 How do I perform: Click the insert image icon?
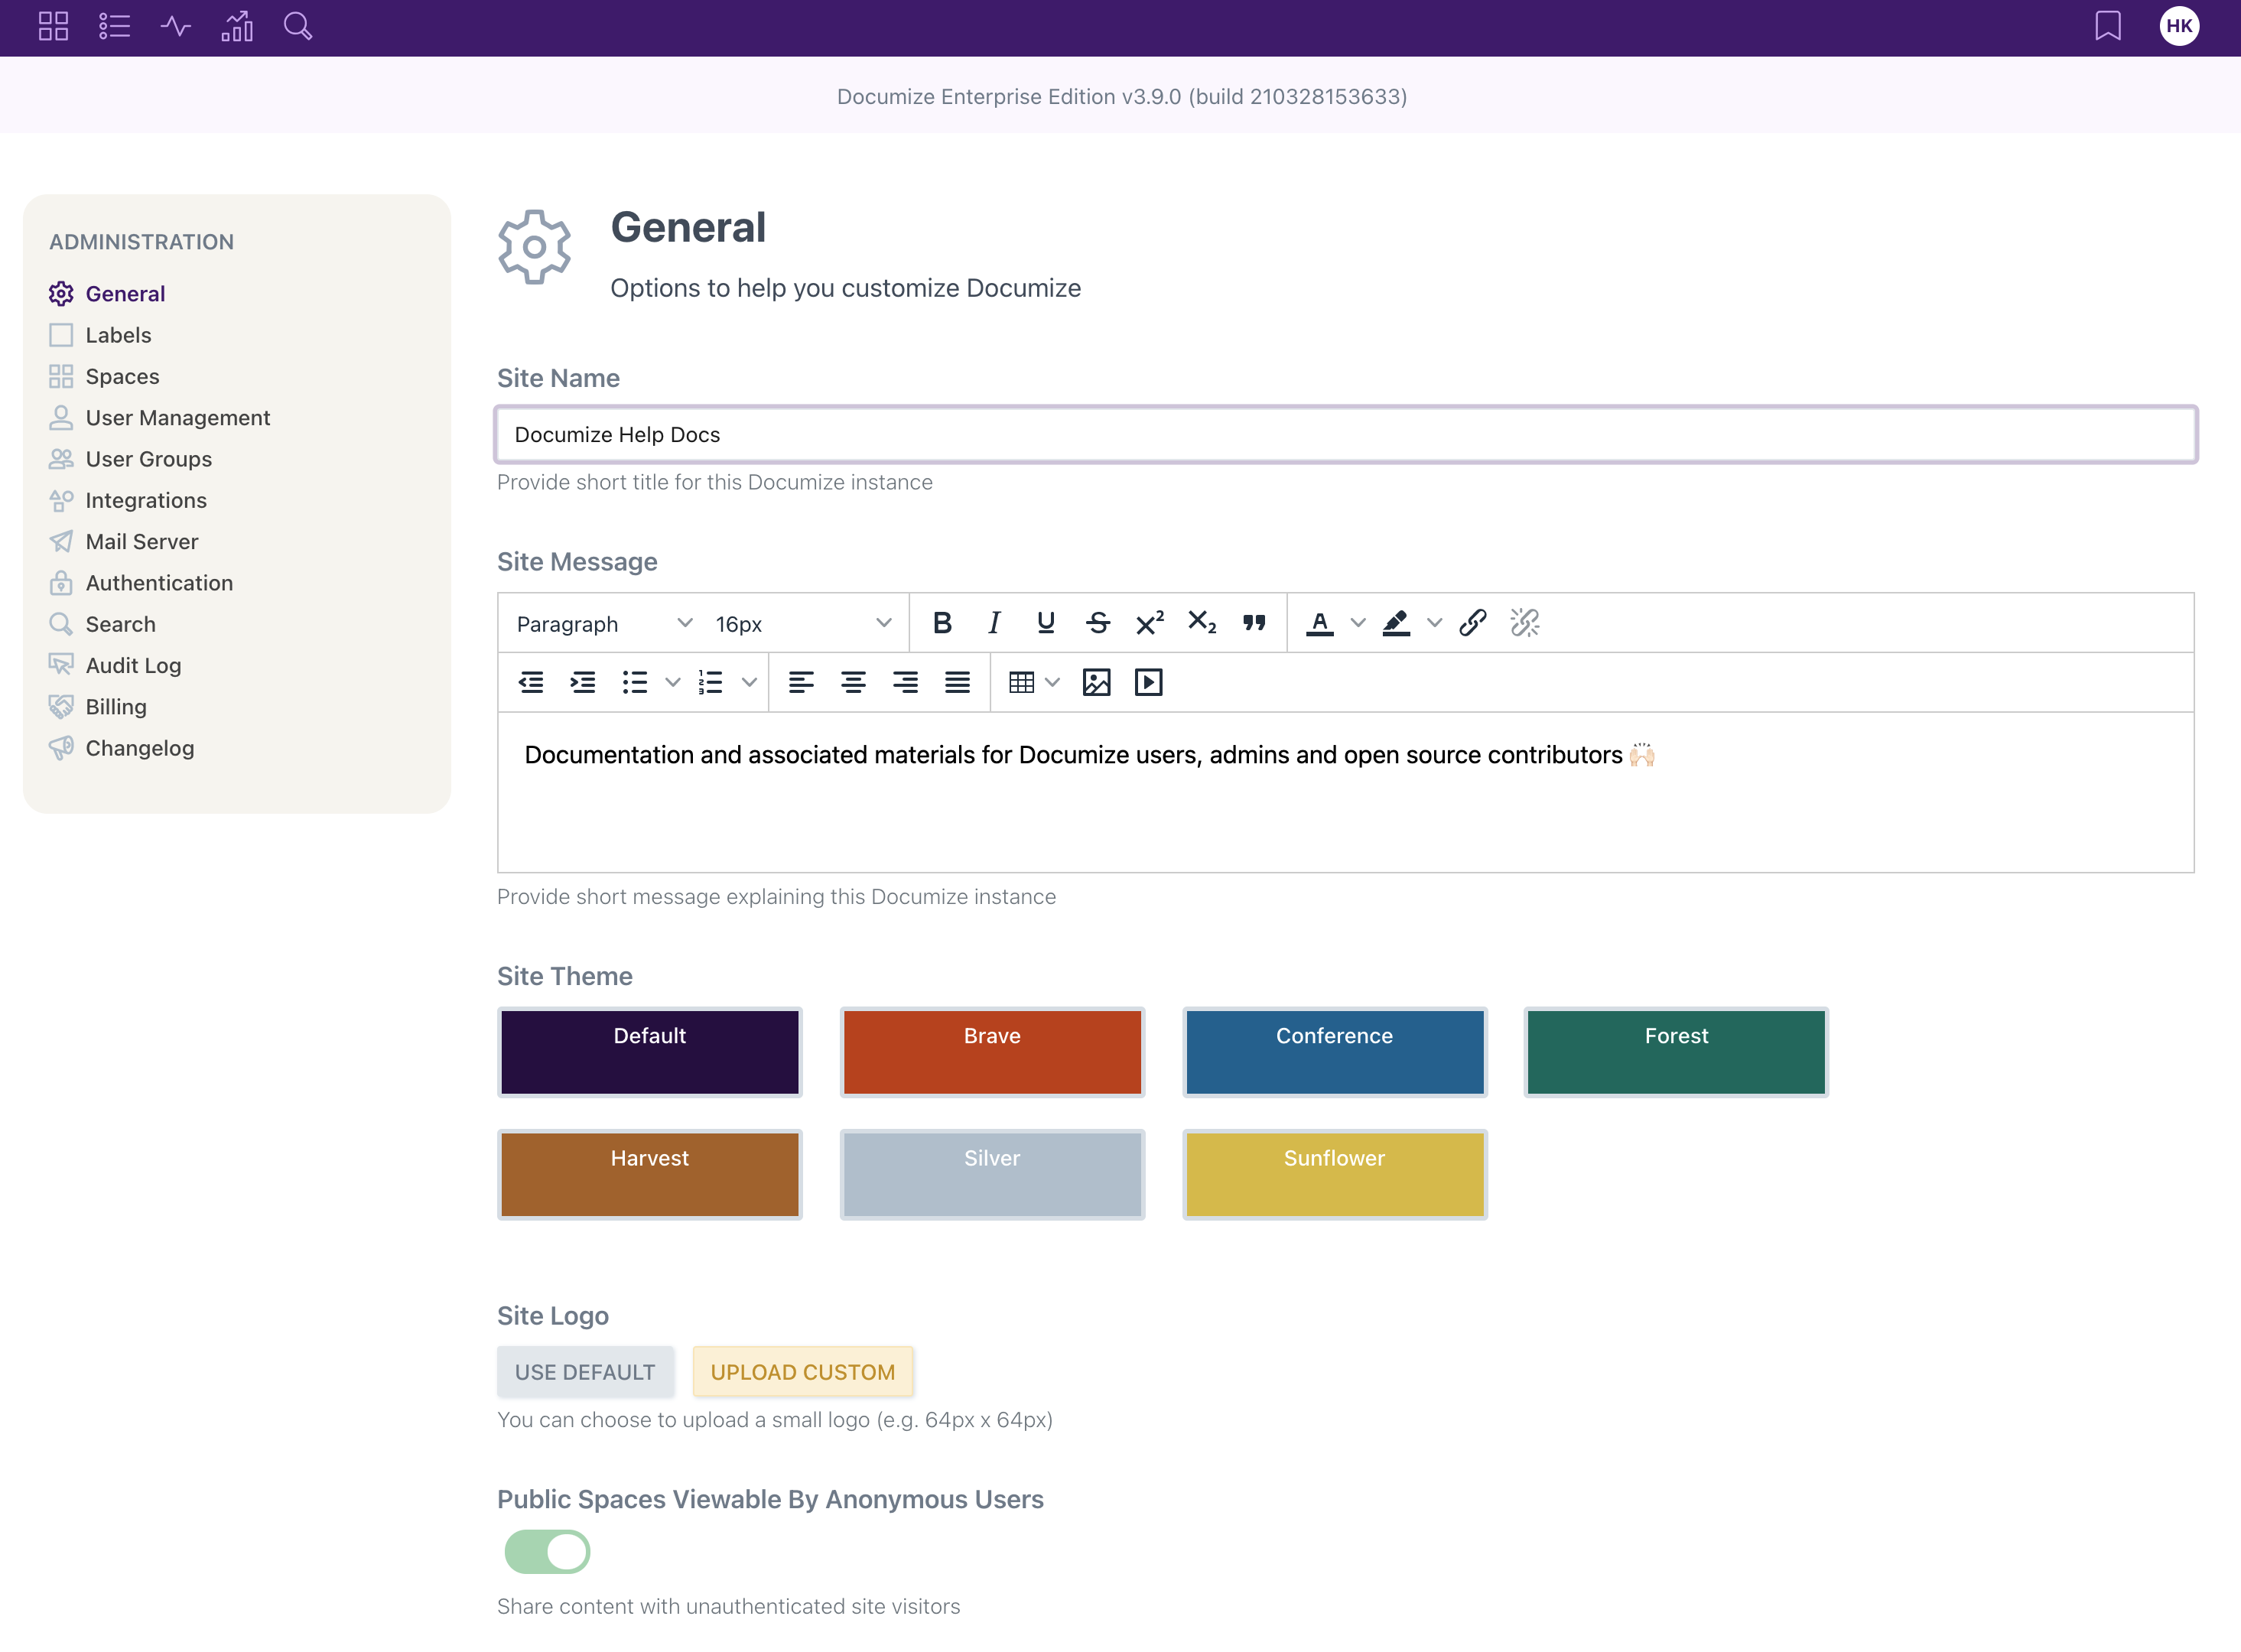click(x=1096, y=681)
